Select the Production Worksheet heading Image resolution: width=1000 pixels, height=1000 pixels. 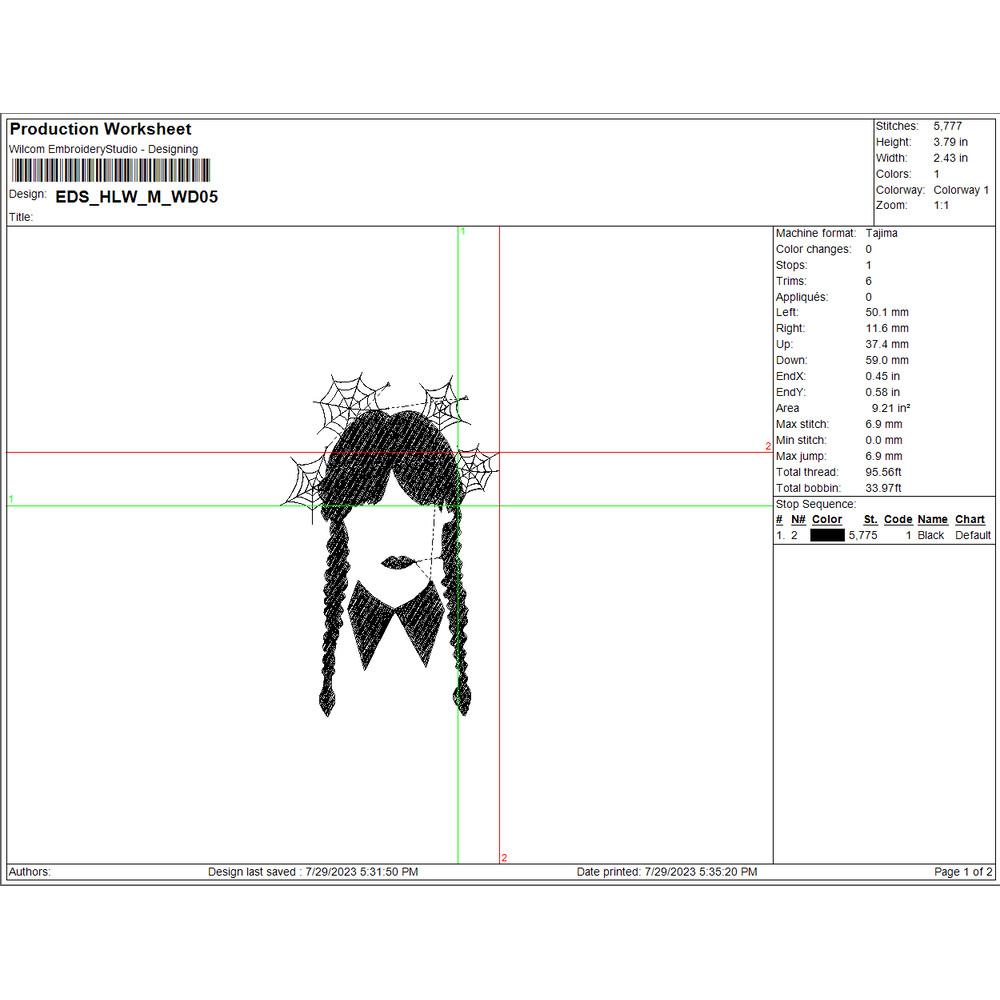click(x=100, y=129)
